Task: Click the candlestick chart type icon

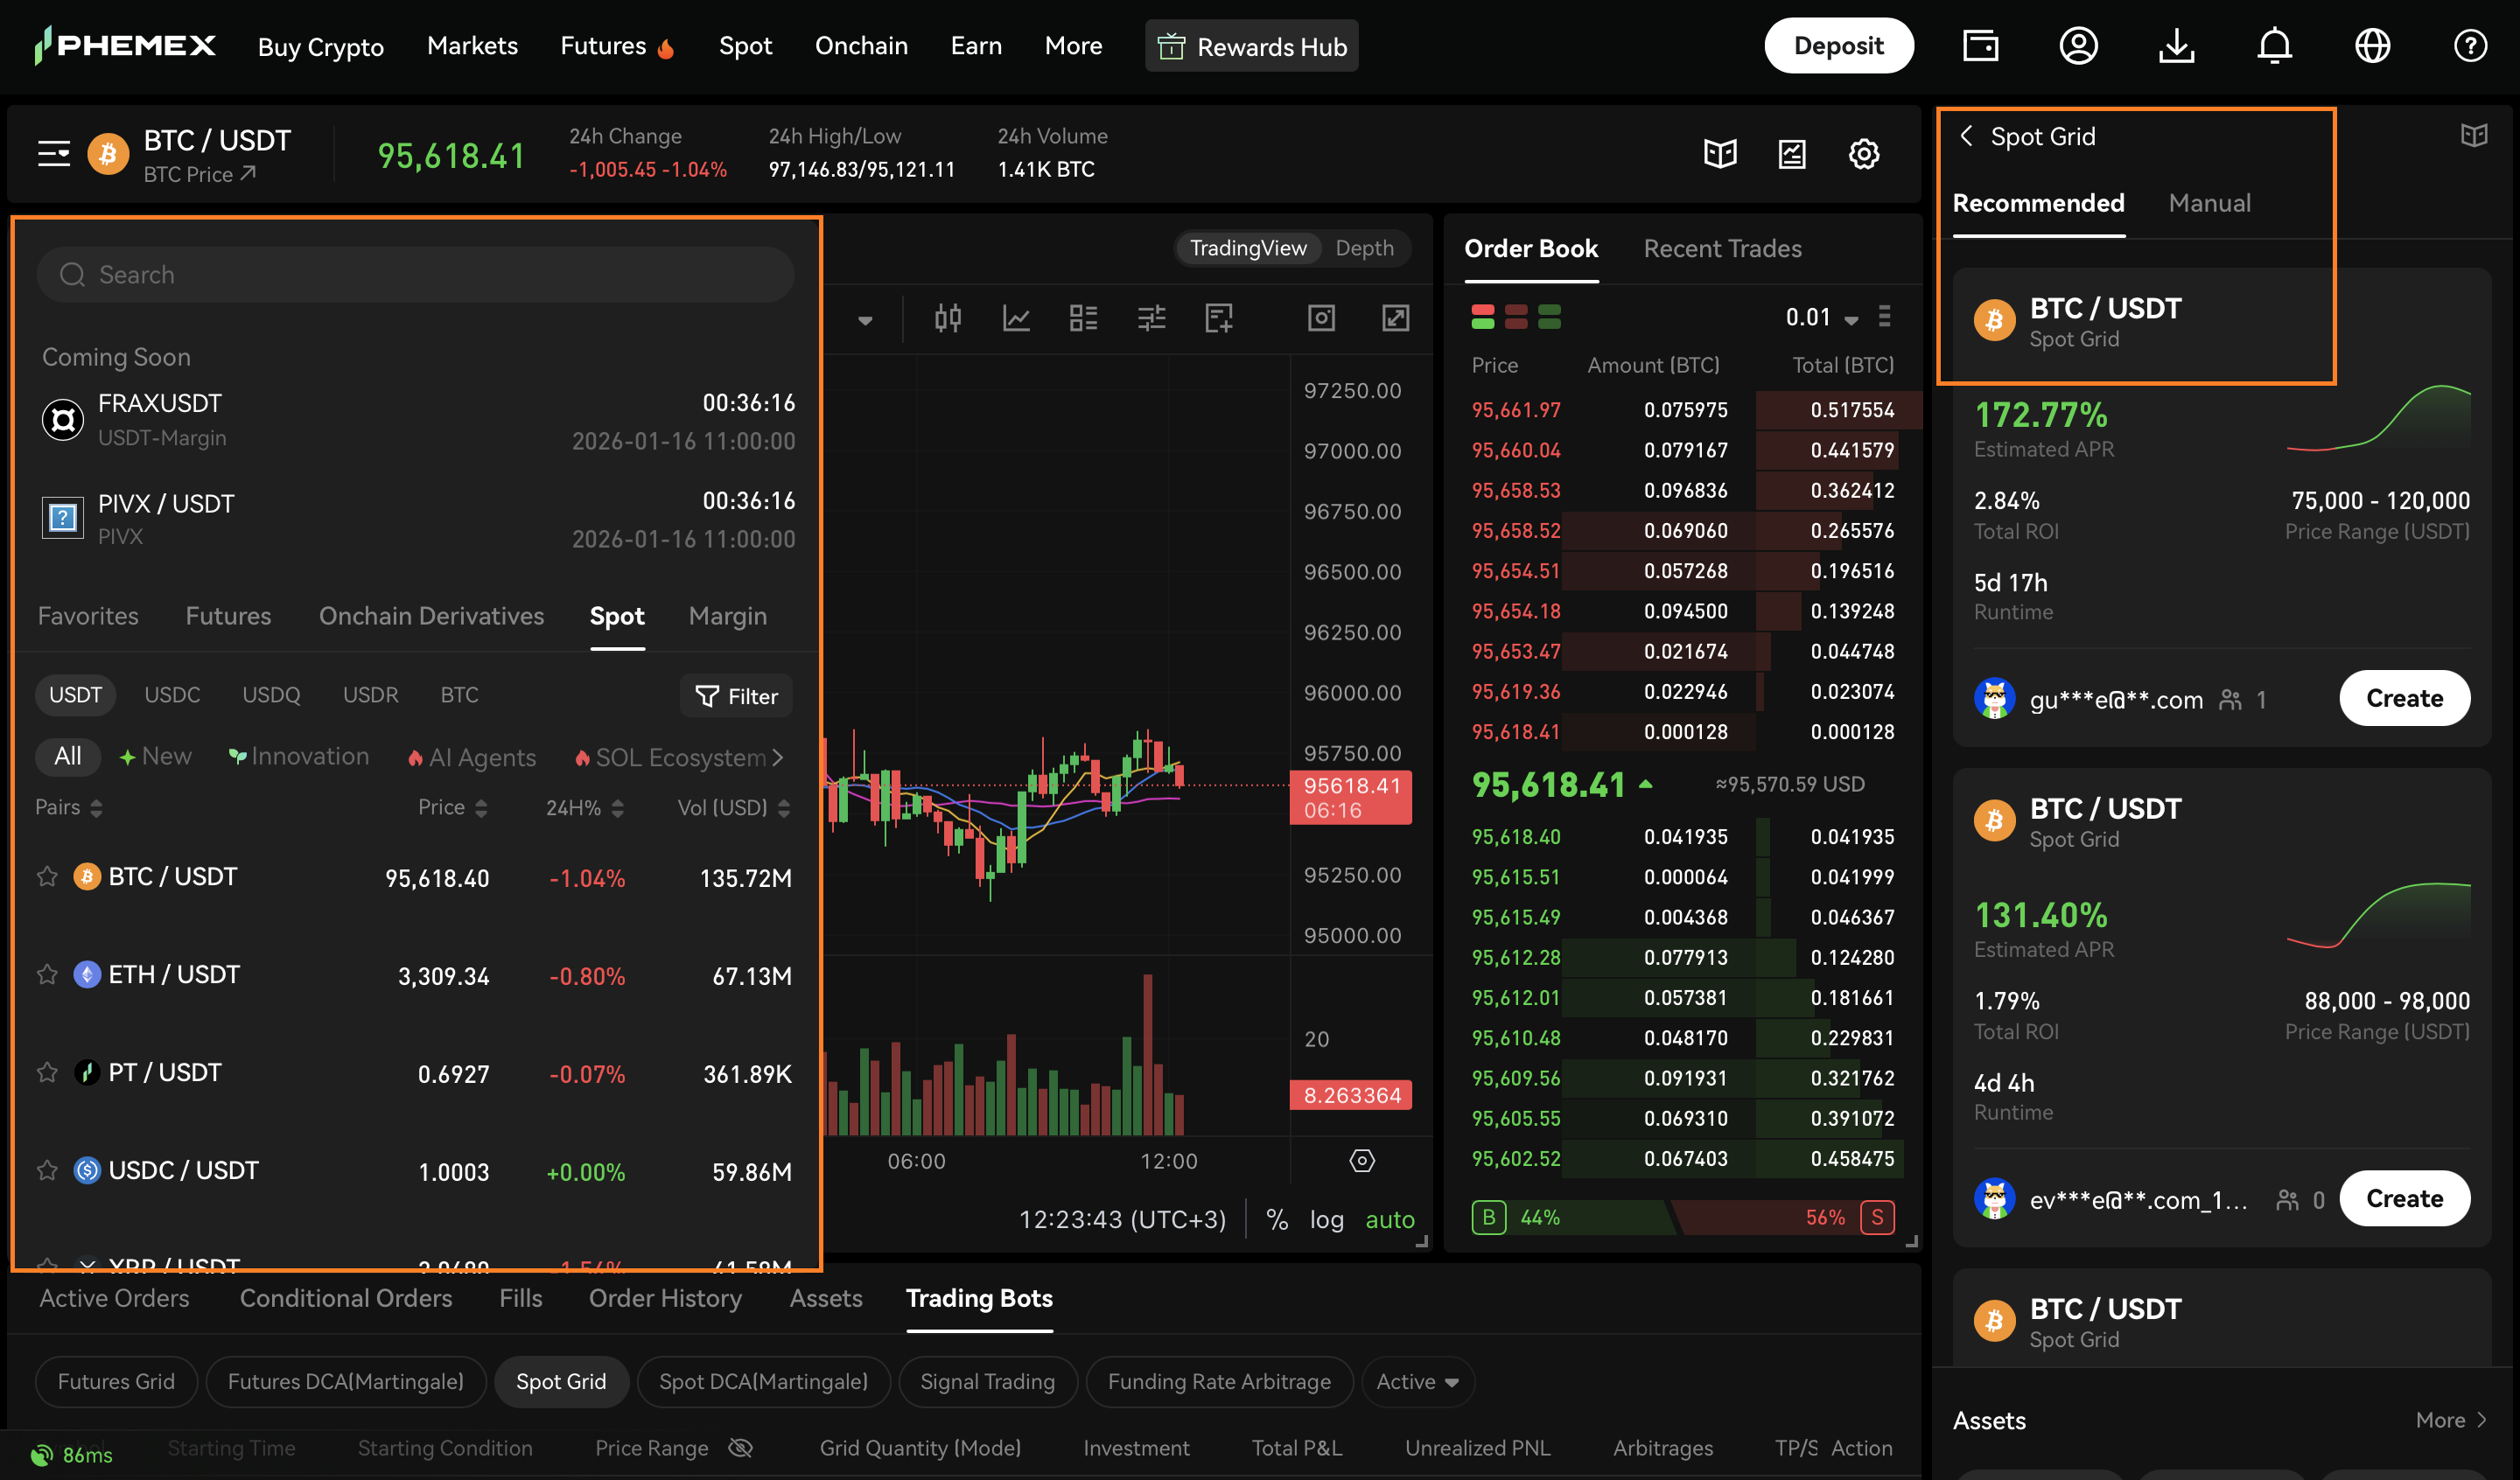Action: click(947, 318)
